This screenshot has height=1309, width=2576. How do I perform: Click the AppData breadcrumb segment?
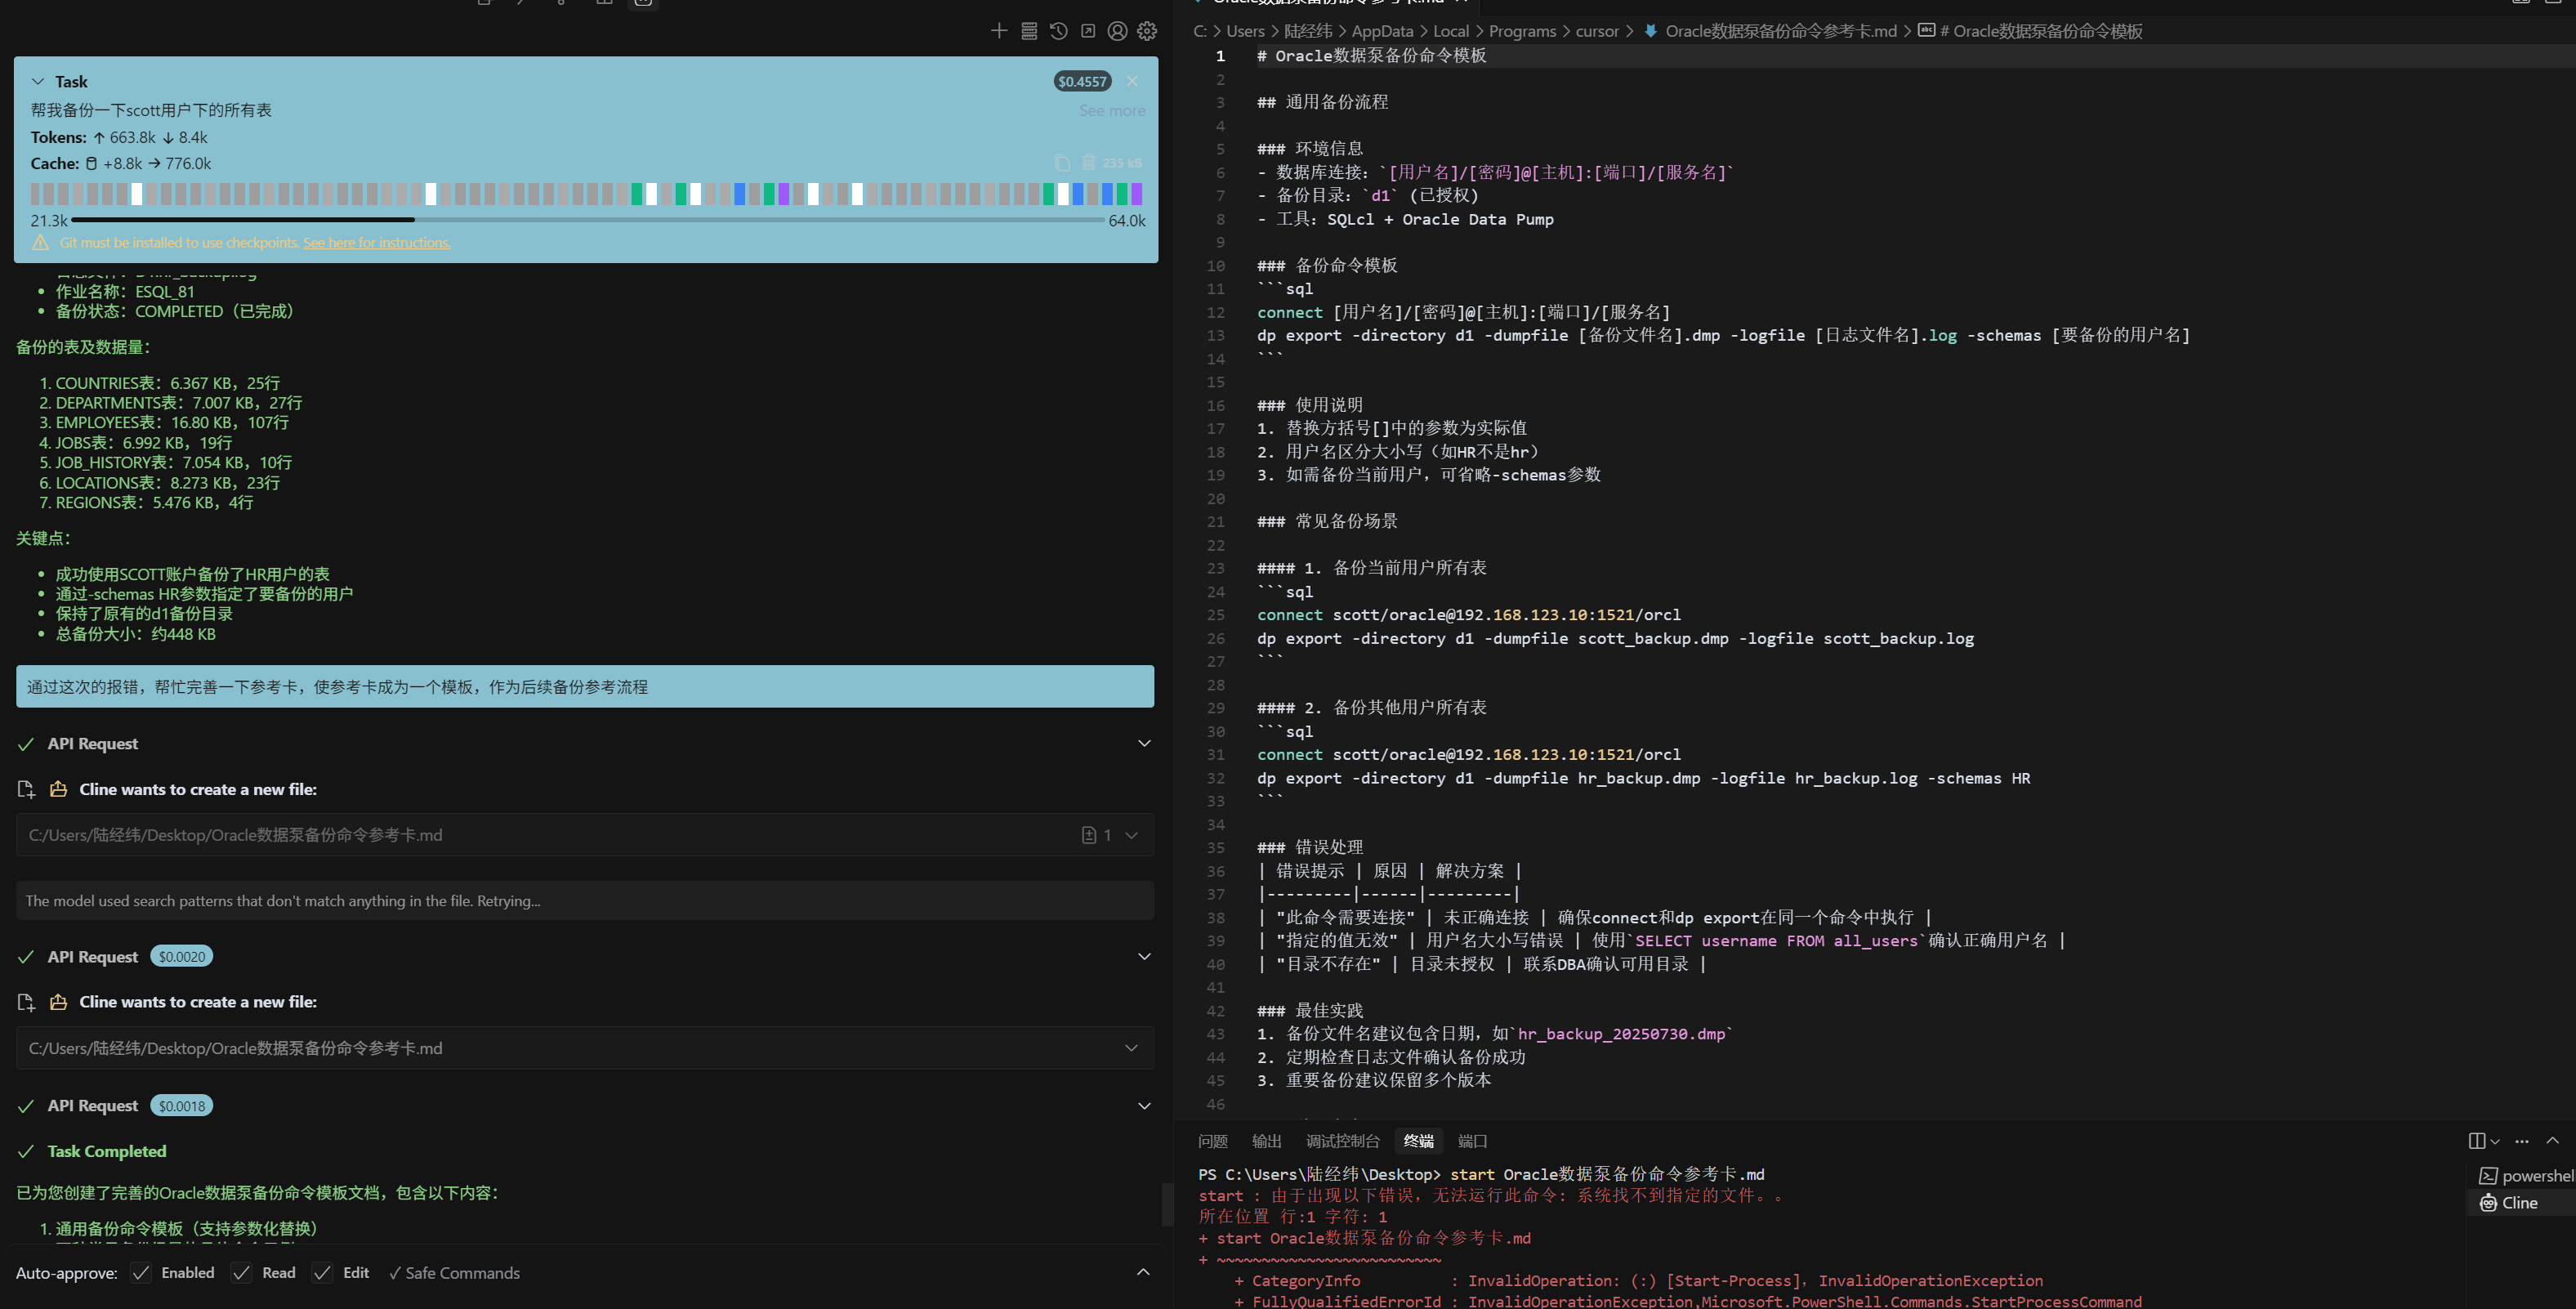[x=1382, y=31]
